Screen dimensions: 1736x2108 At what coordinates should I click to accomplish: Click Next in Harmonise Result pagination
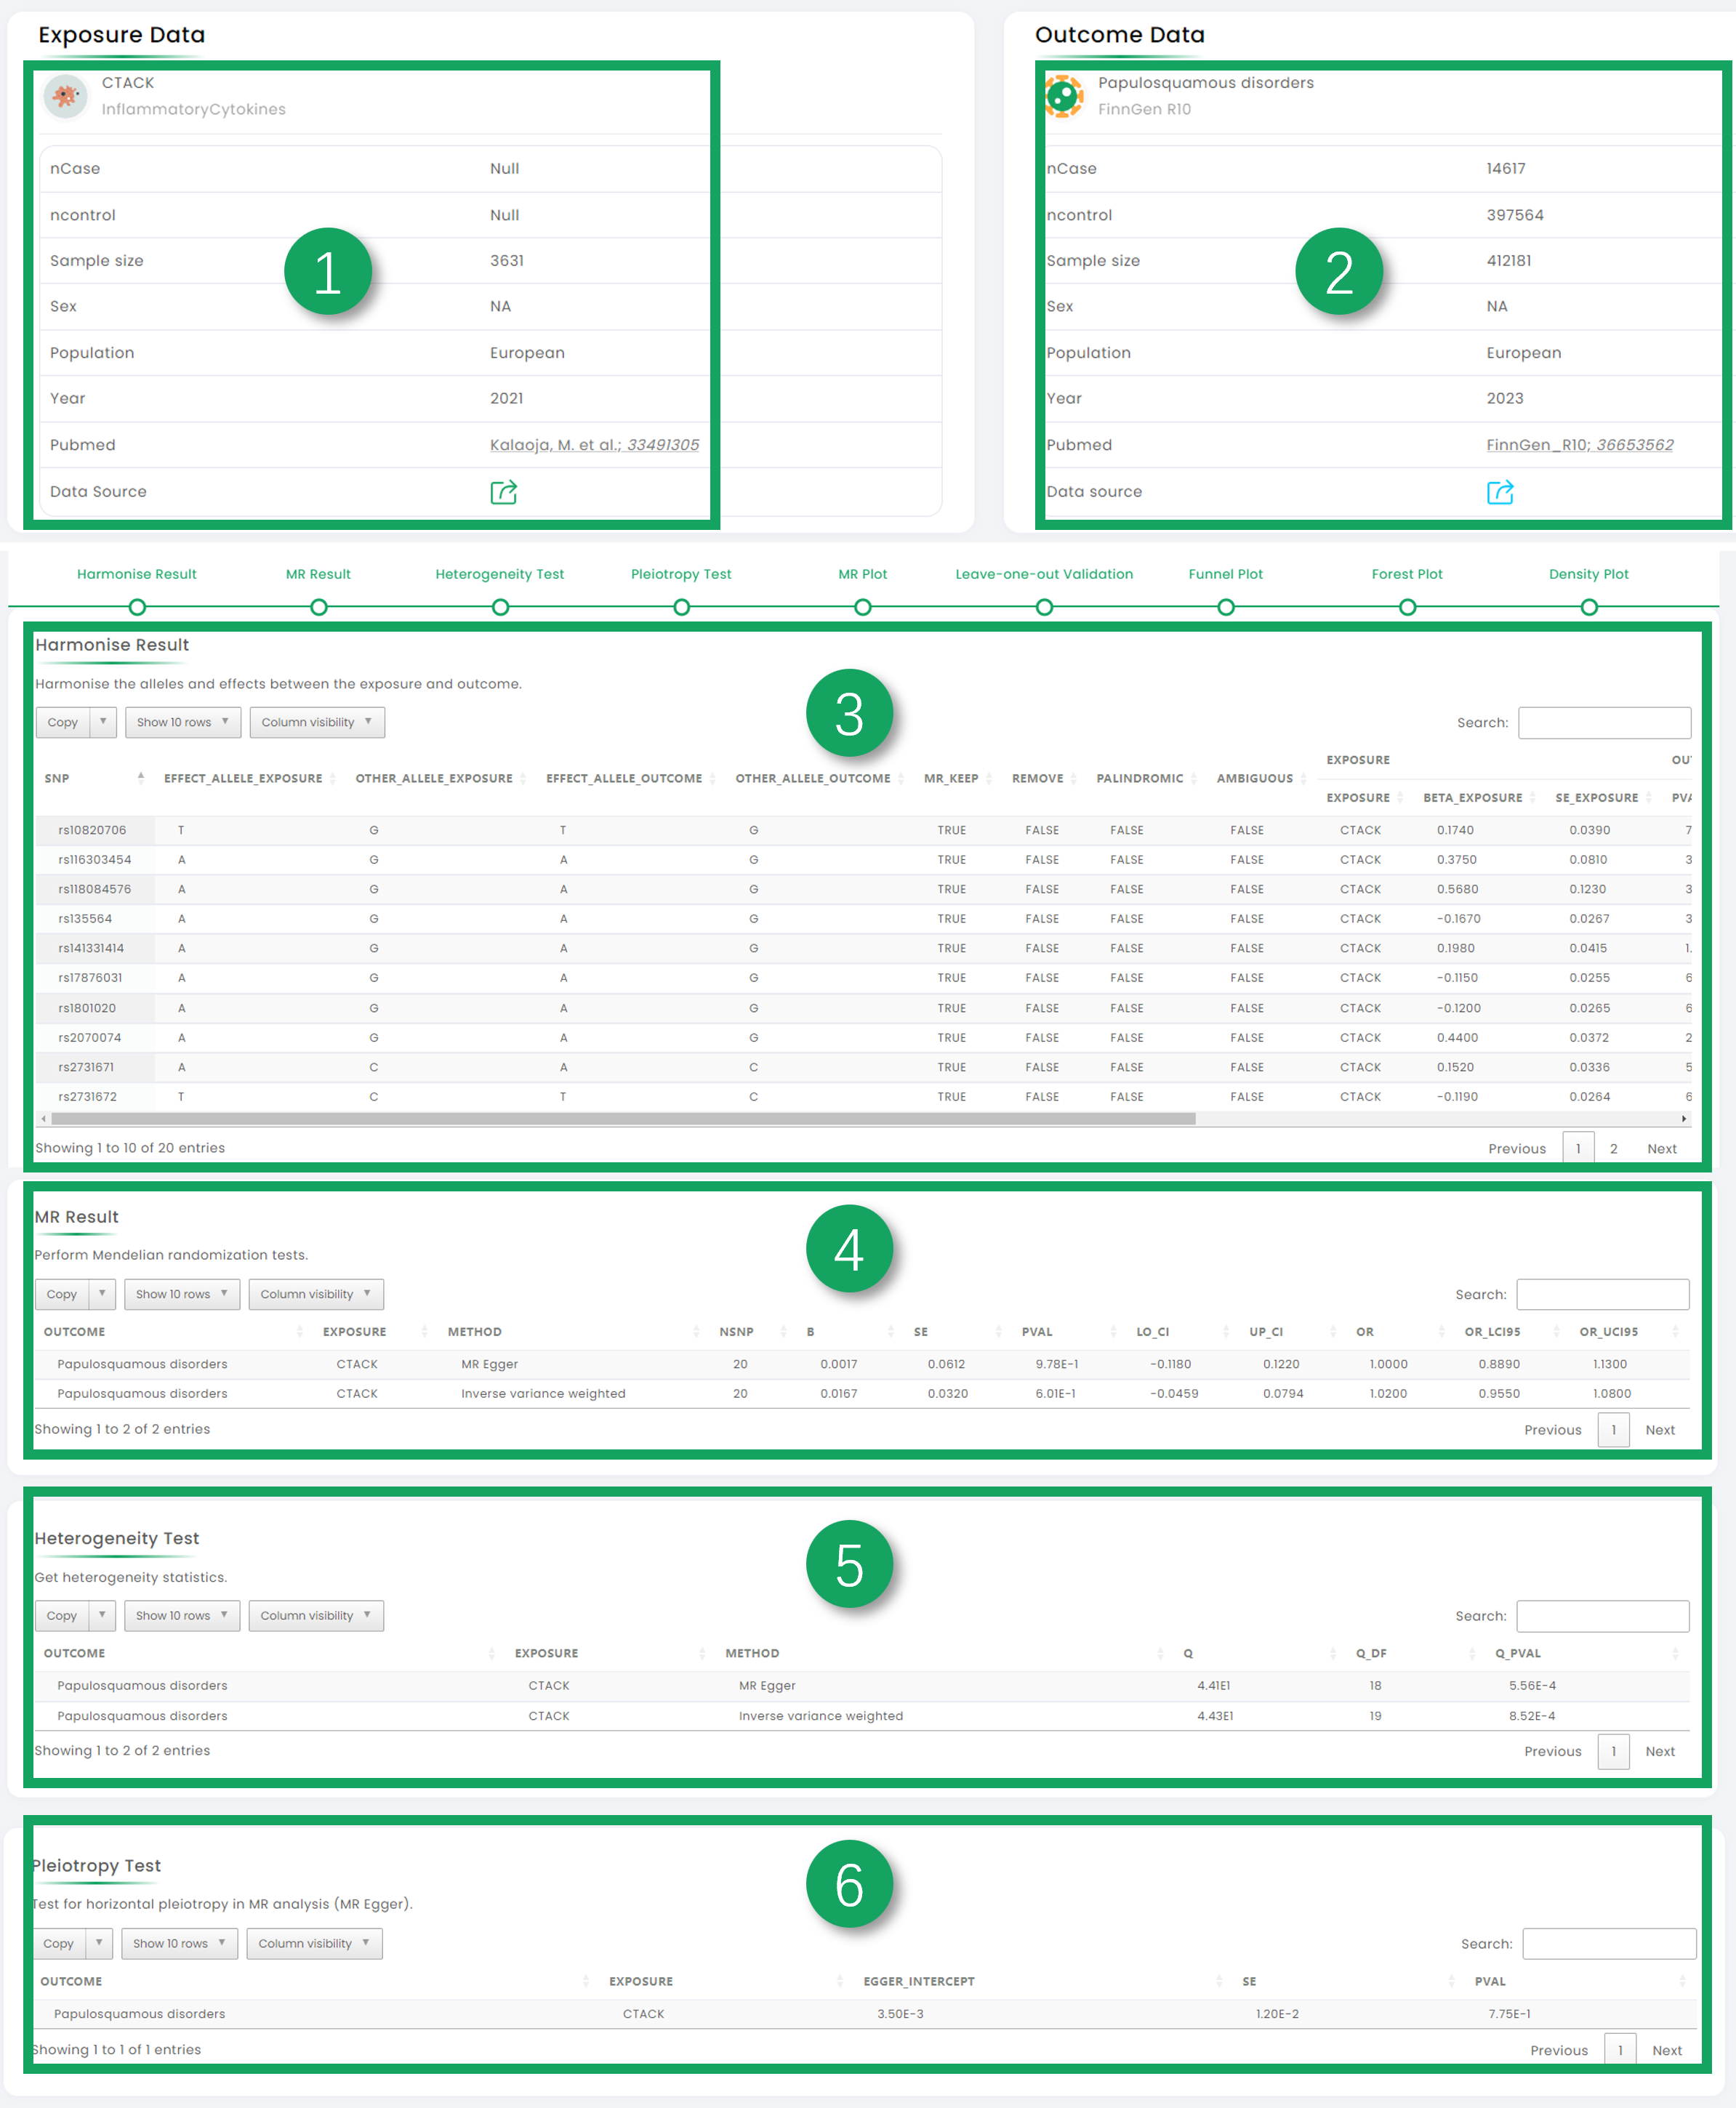[x=1661, y=1149]
